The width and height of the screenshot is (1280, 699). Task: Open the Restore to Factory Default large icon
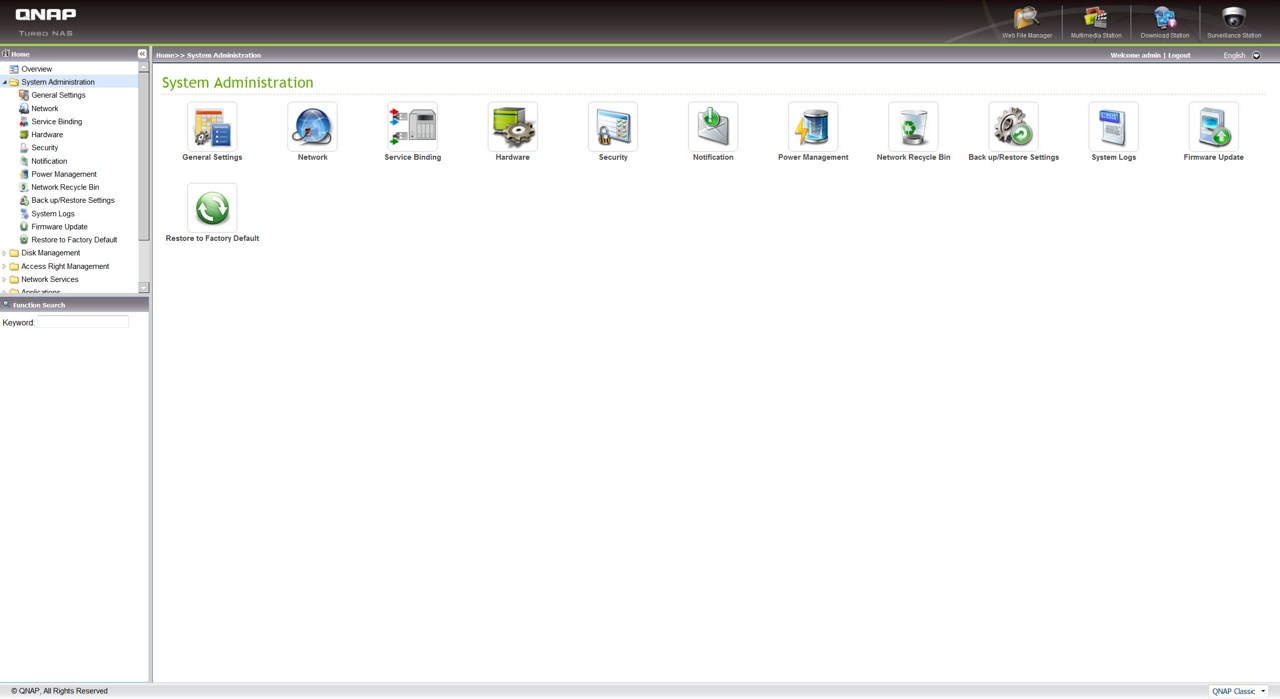212,208
